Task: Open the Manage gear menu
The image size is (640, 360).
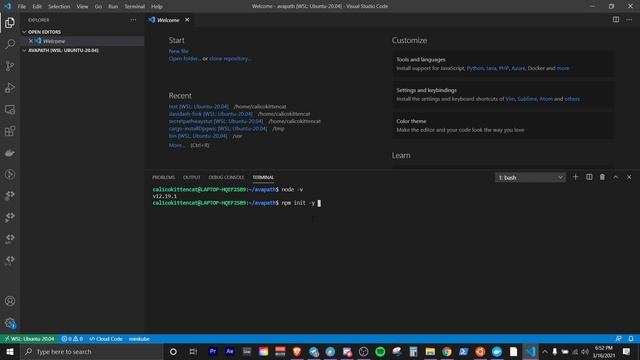Action: click(10, 323)
